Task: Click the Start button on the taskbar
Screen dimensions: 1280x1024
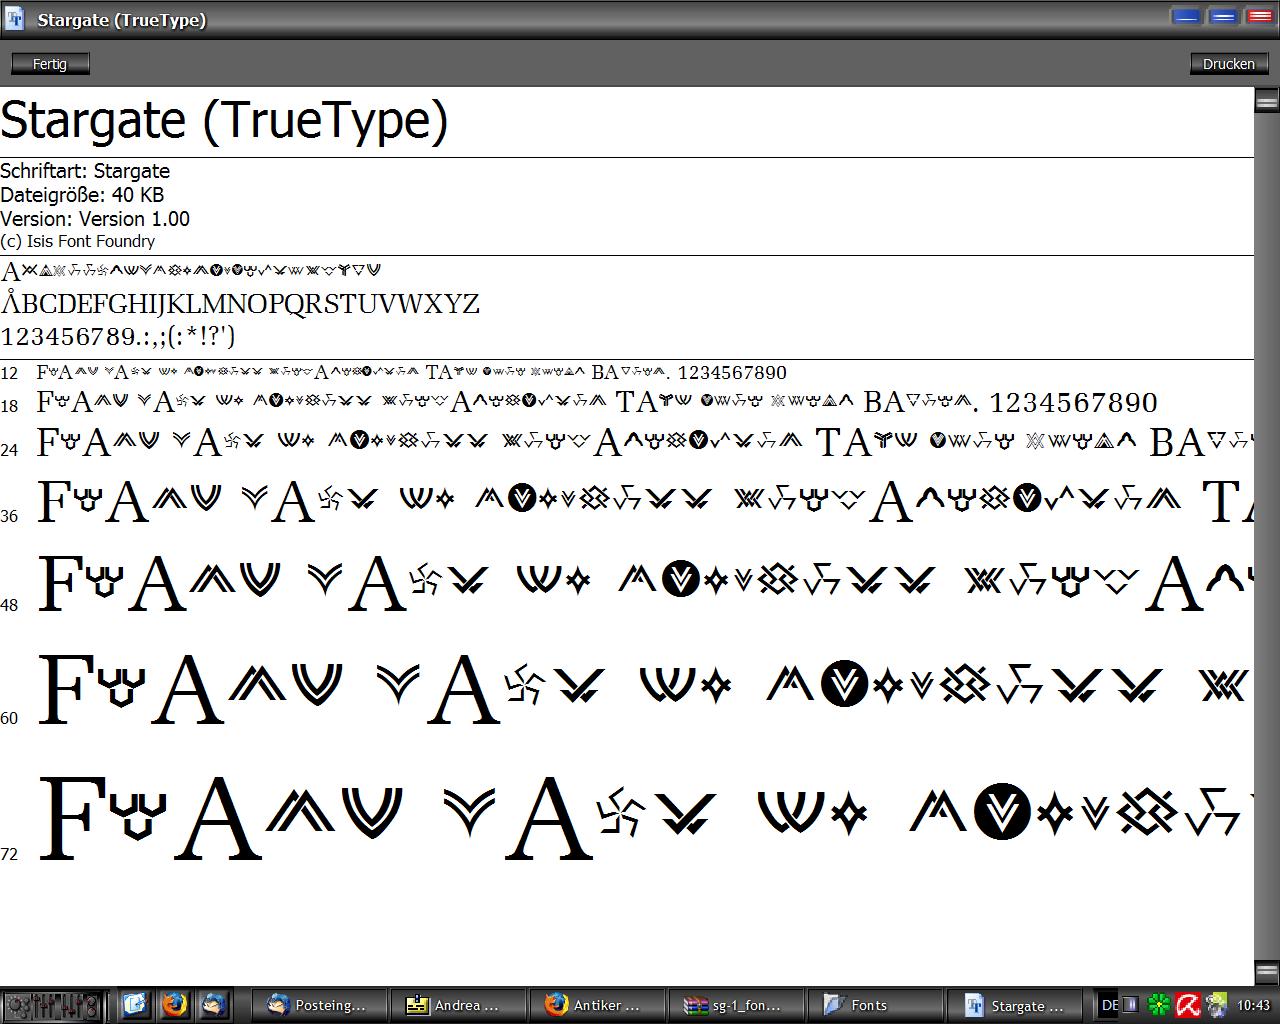Action: click(51, 1004)
